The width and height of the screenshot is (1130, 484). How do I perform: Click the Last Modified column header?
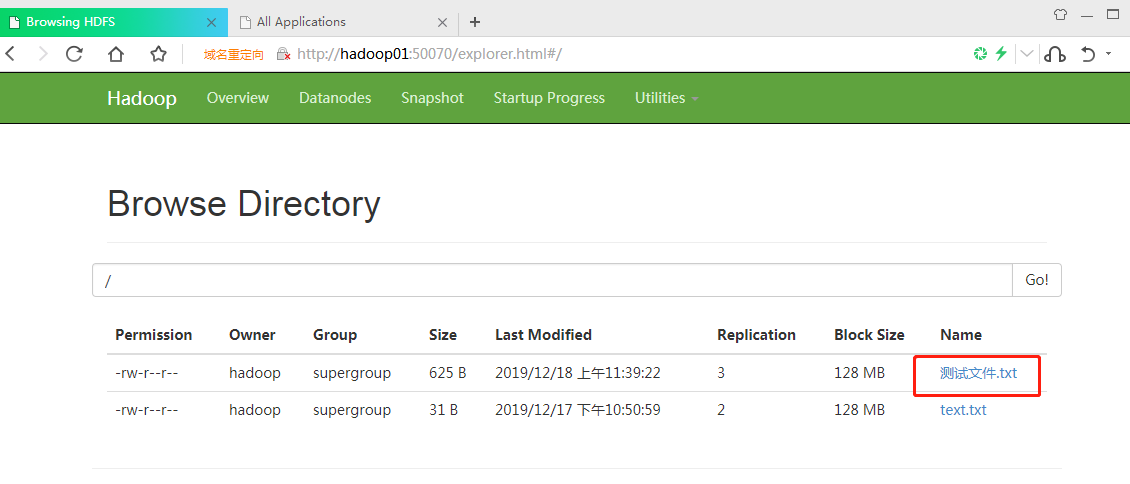(543, 335)
